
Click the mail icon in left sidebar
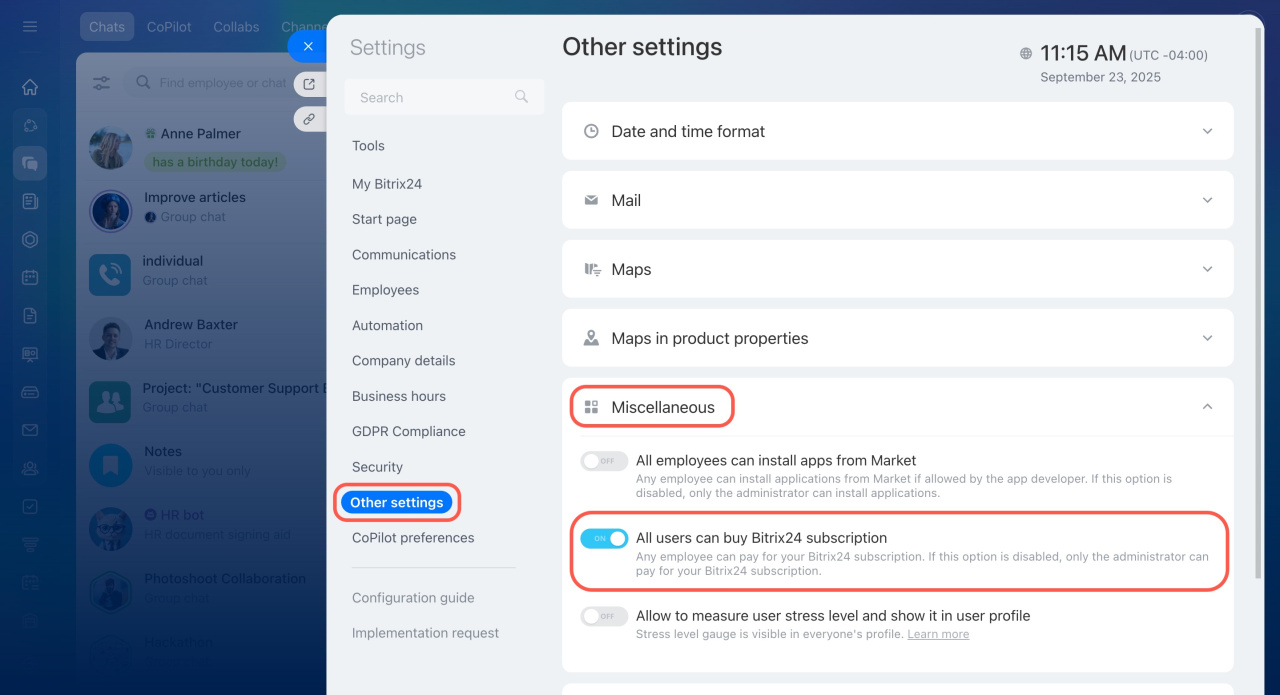(x=30, y=430)
